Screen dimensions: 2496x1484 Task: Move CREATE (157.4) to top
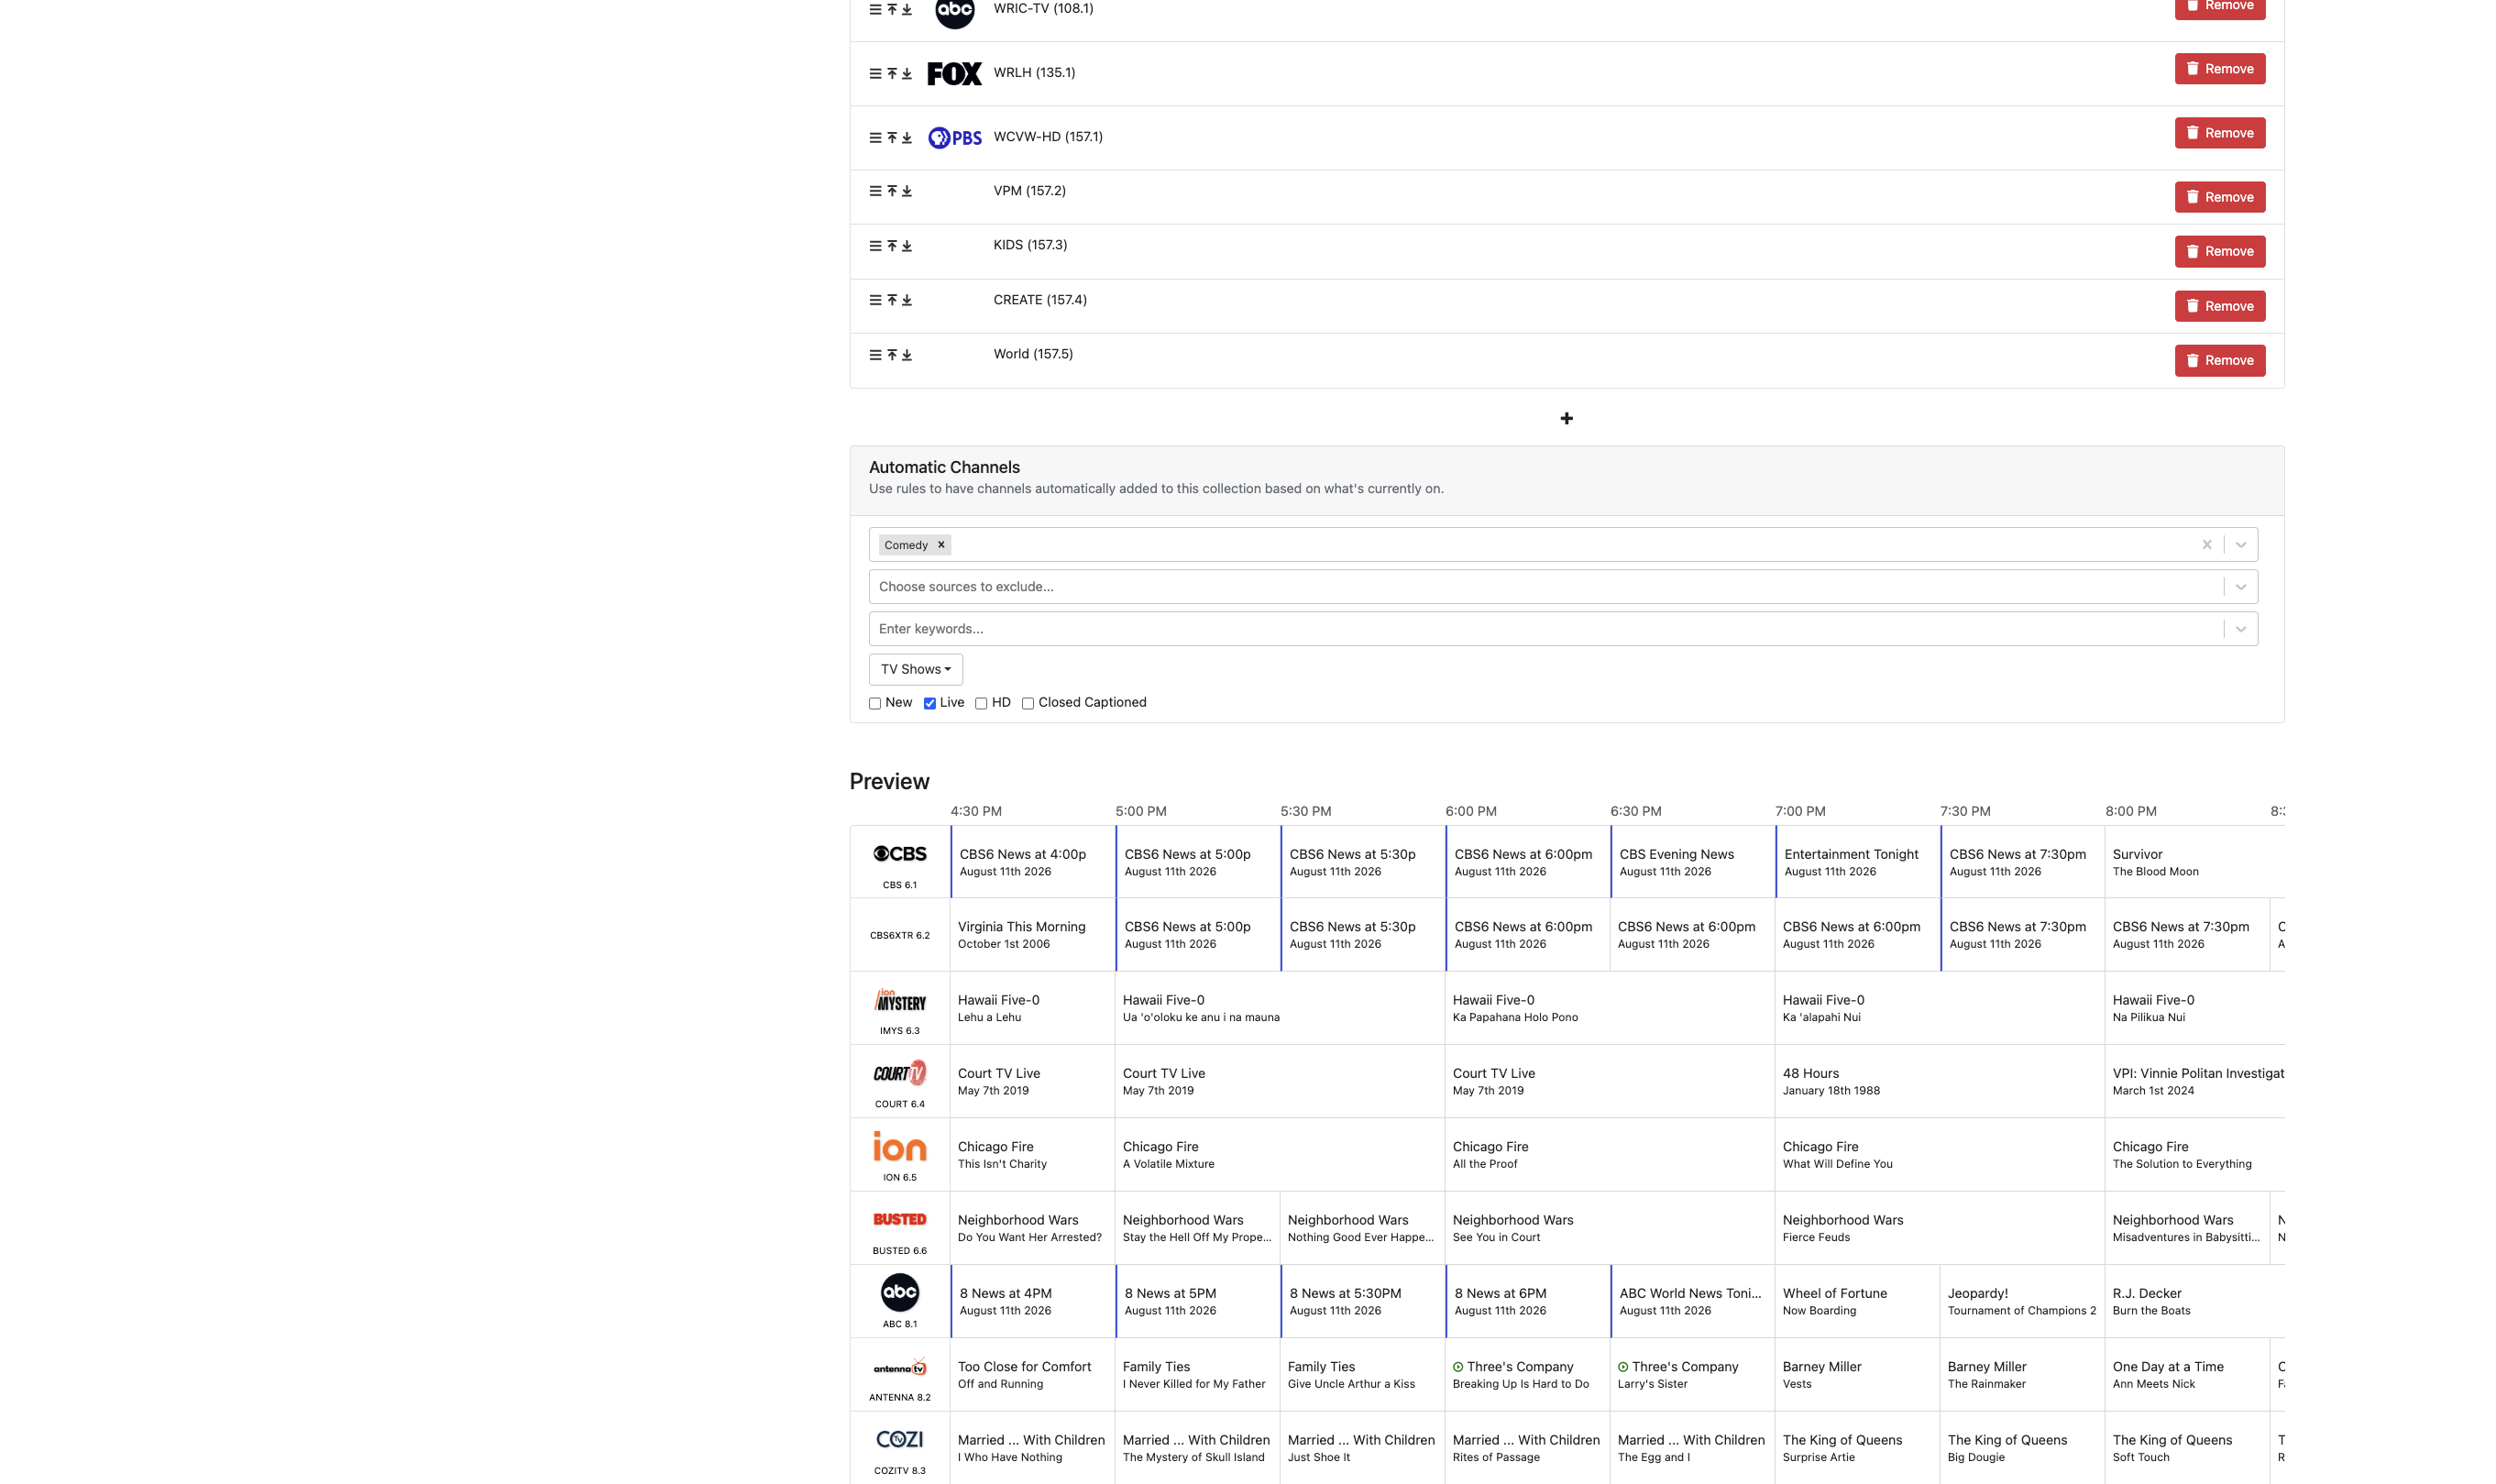pos(892,300)
